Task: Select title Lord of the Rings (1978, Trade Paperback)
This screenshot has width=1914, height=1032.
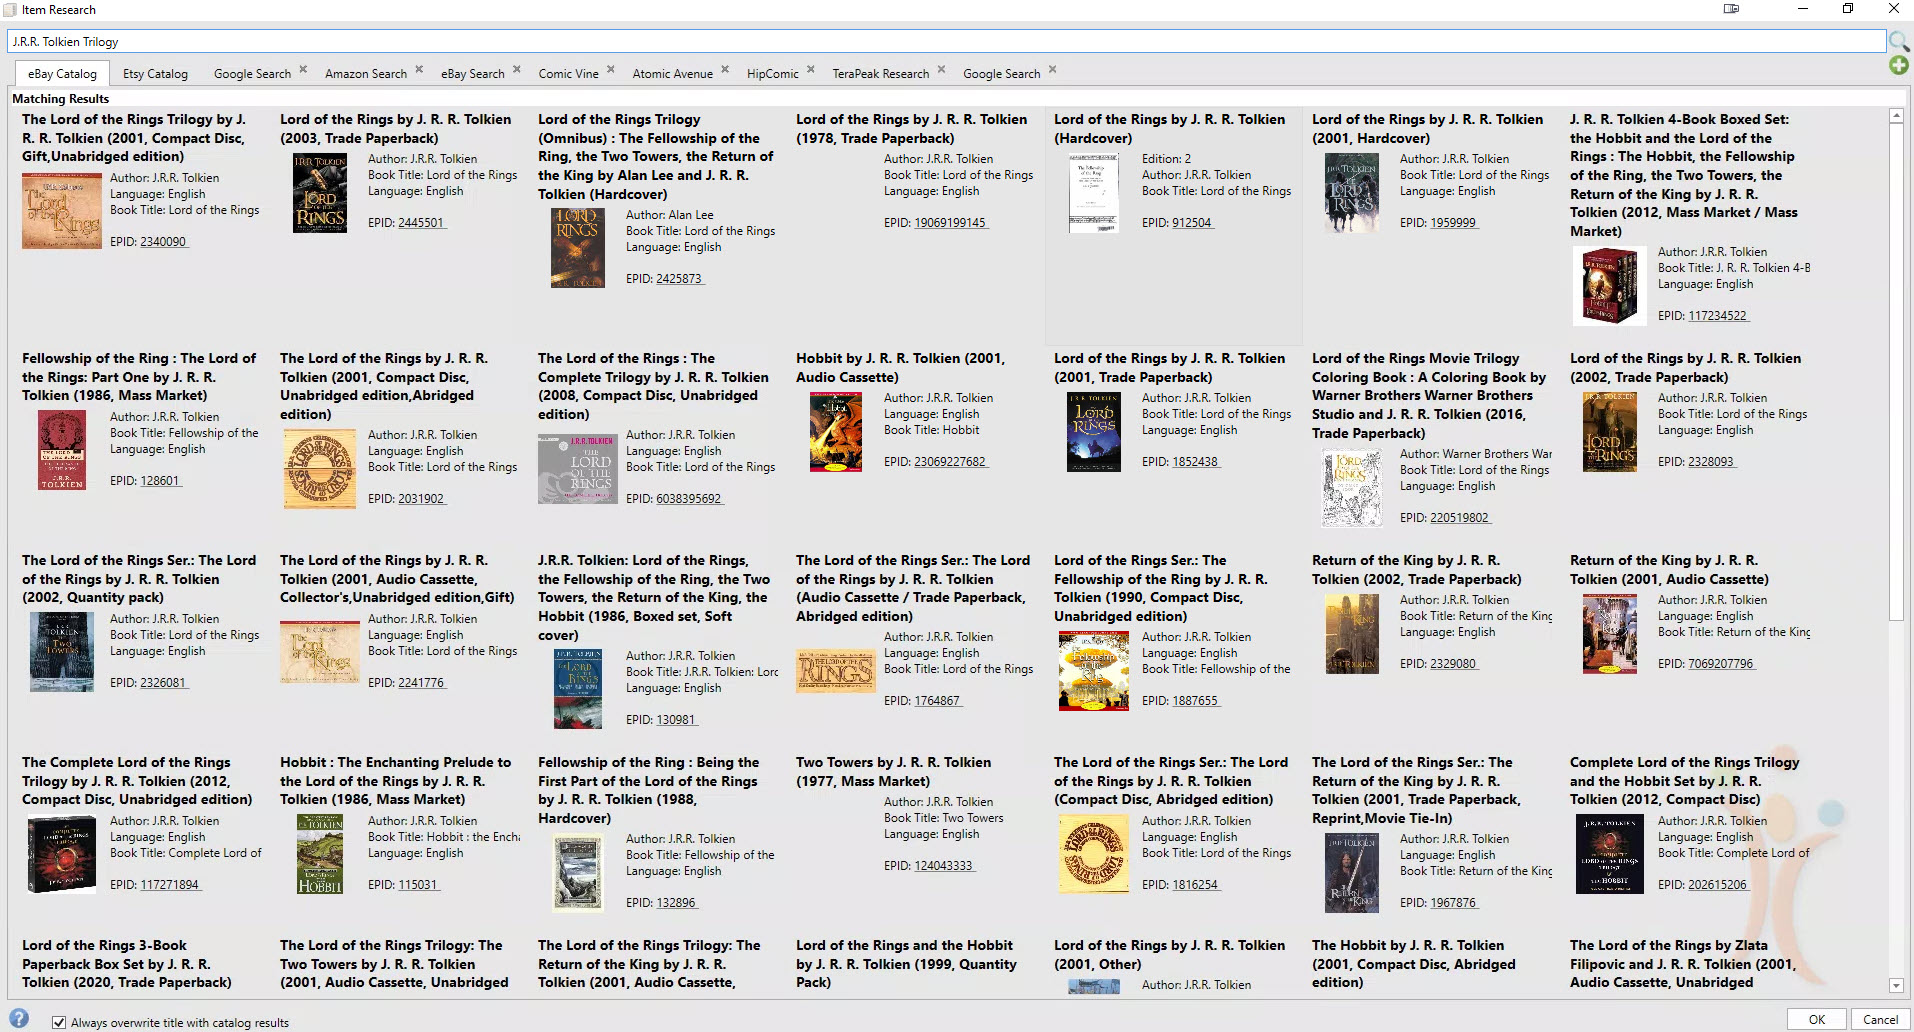Action: (x=911, y=129)
